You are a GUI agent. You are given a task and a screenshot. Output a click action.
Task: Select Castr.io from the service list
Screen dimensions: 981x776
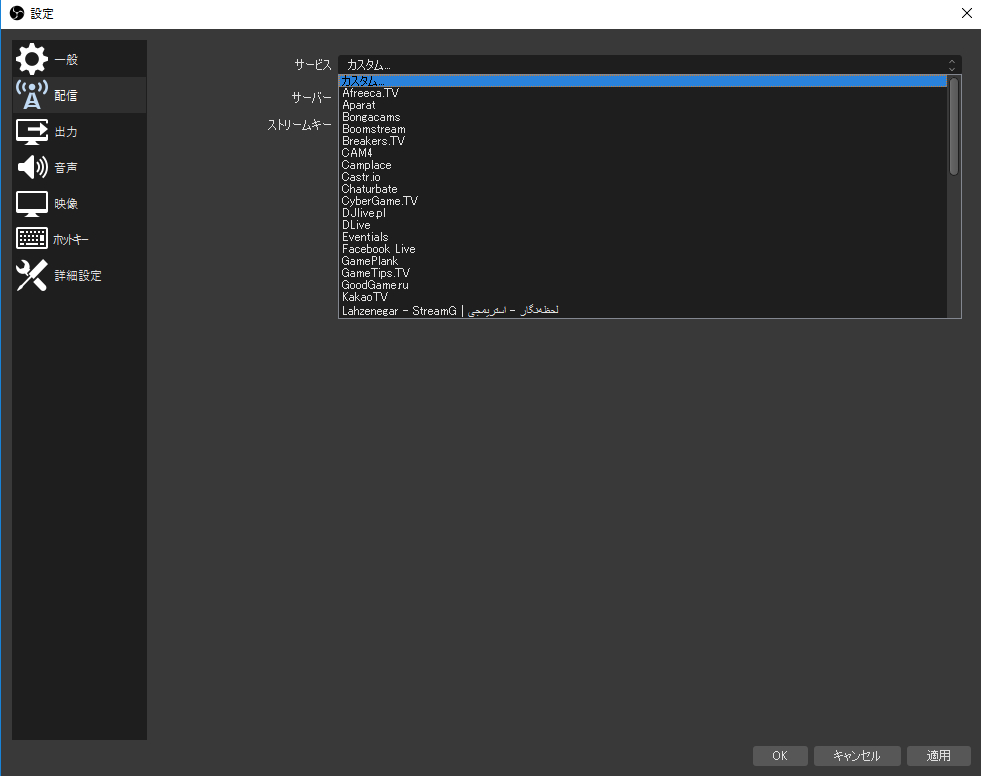pos(361,177)
